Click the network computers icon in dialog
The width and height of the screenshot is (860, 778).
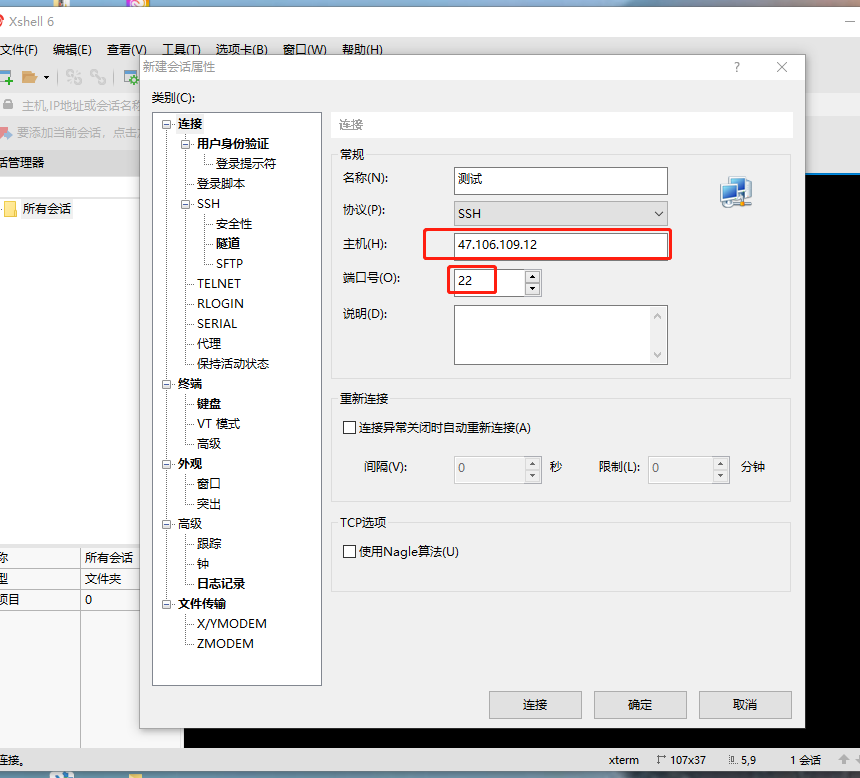735,192
